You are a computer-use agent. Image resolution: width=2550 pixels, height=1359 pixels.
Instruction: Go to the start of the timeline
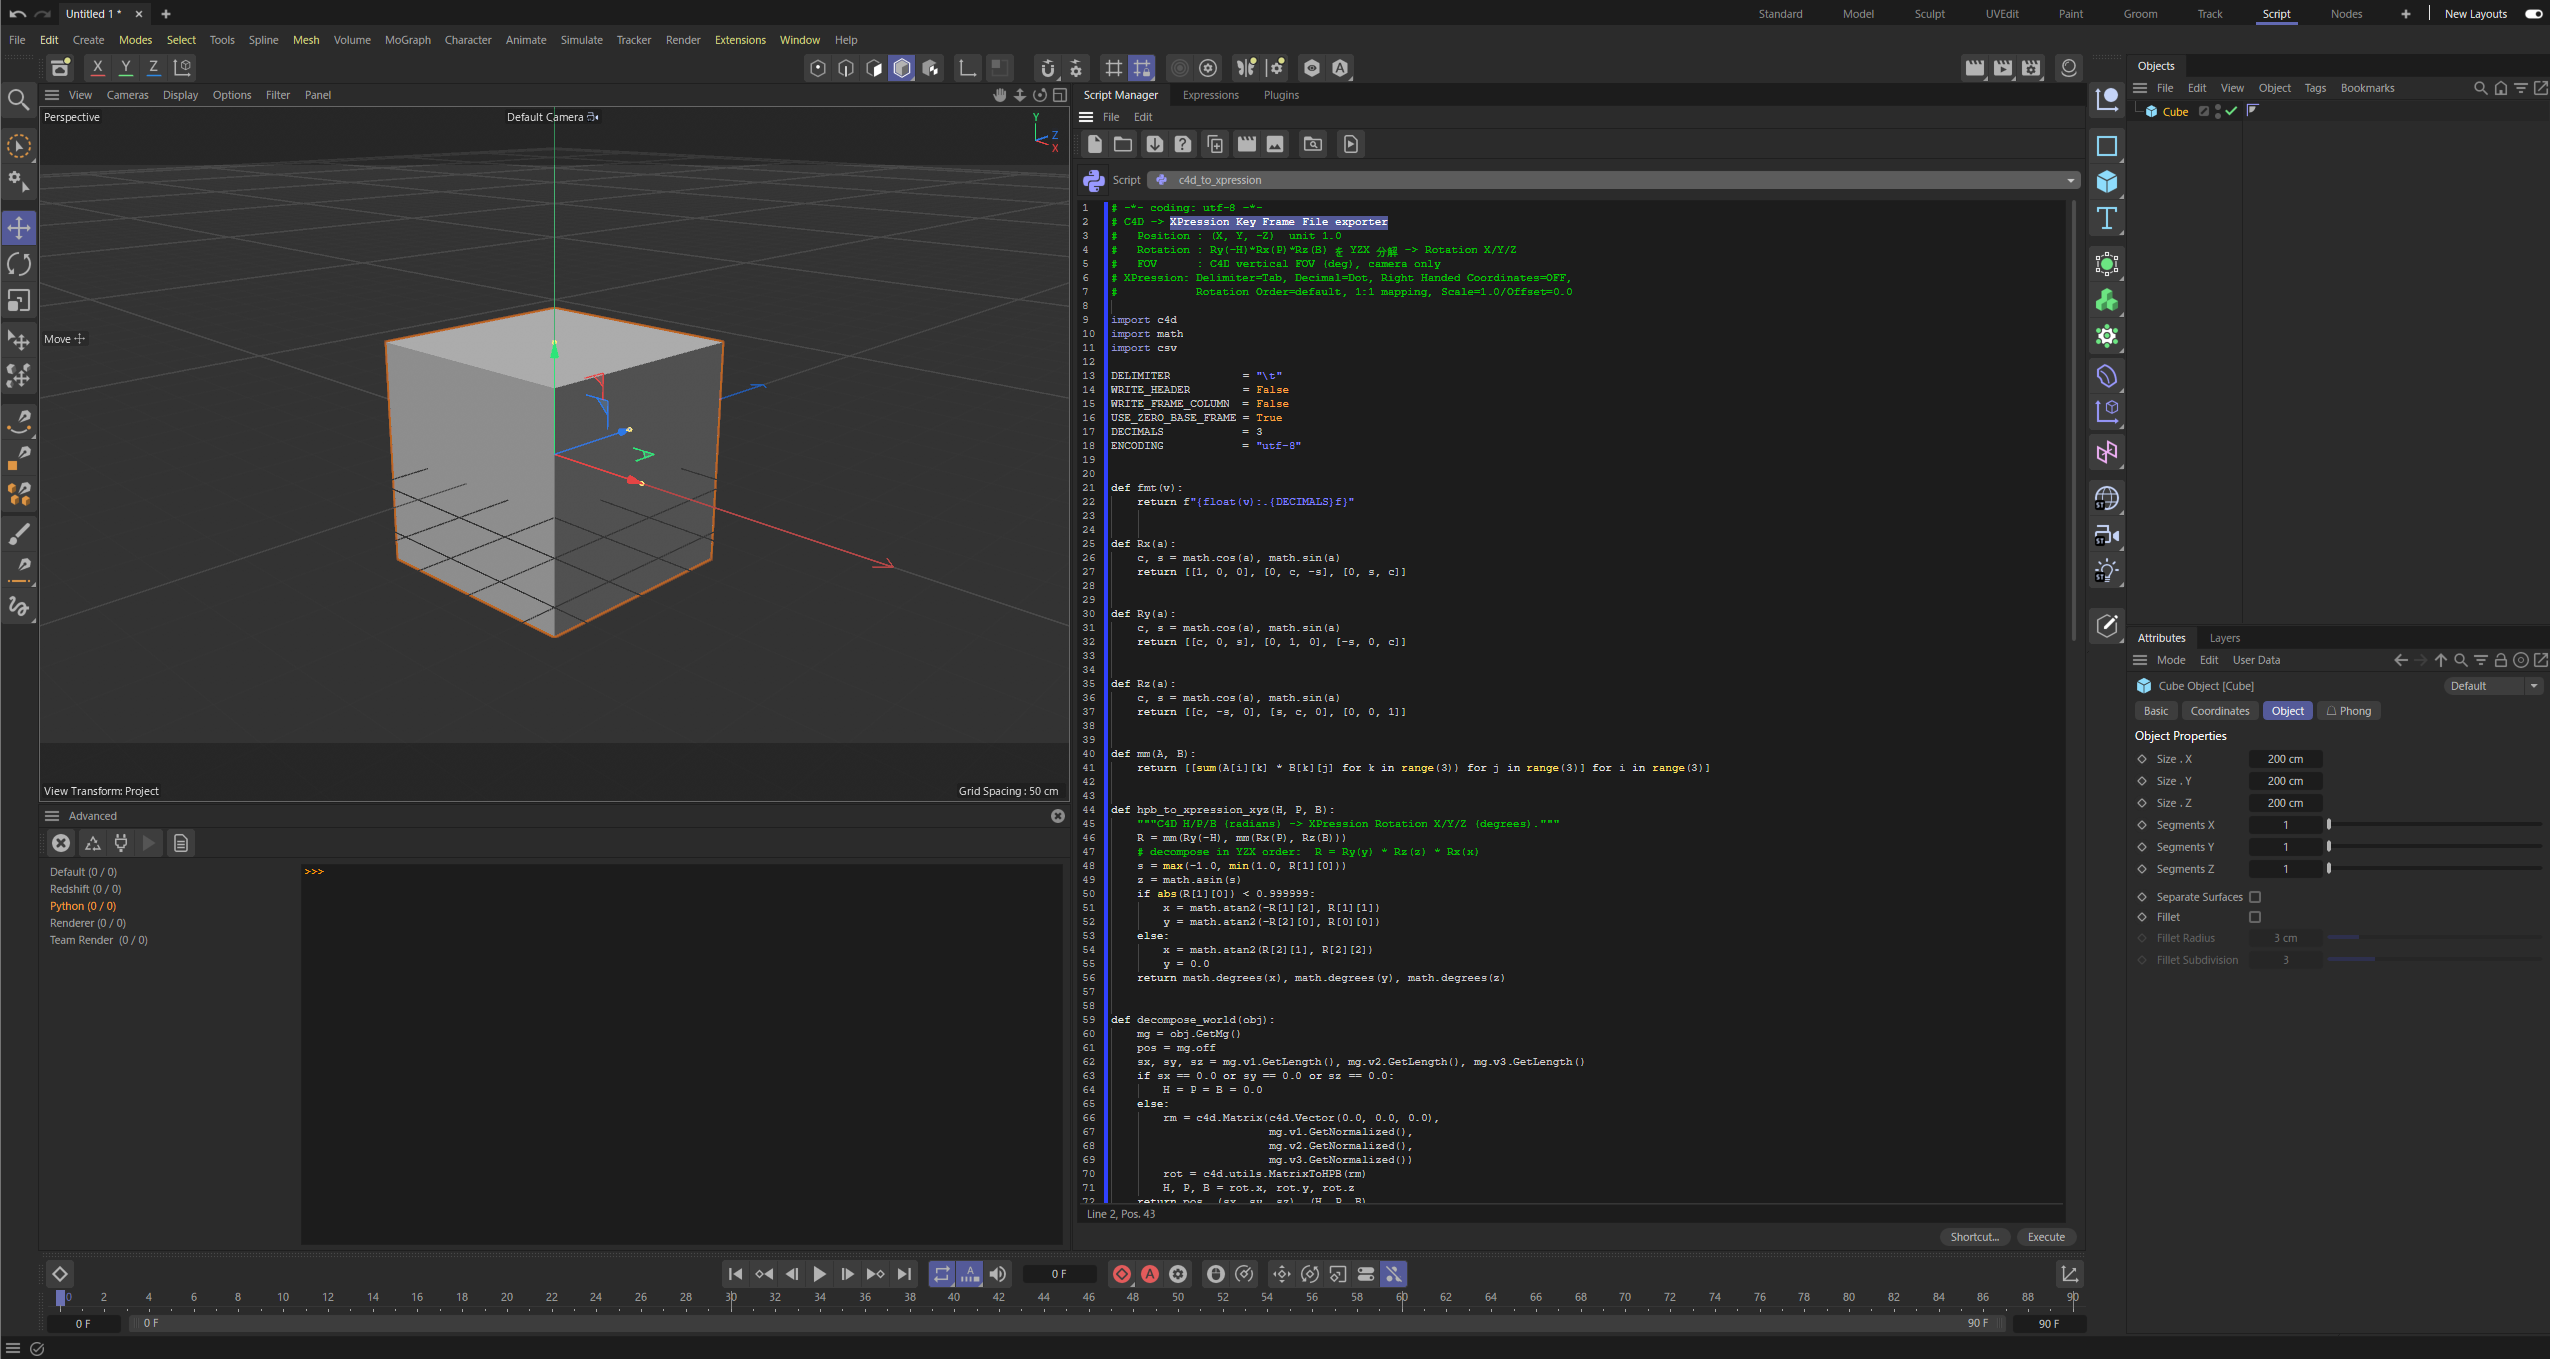tap(735, 1274)
